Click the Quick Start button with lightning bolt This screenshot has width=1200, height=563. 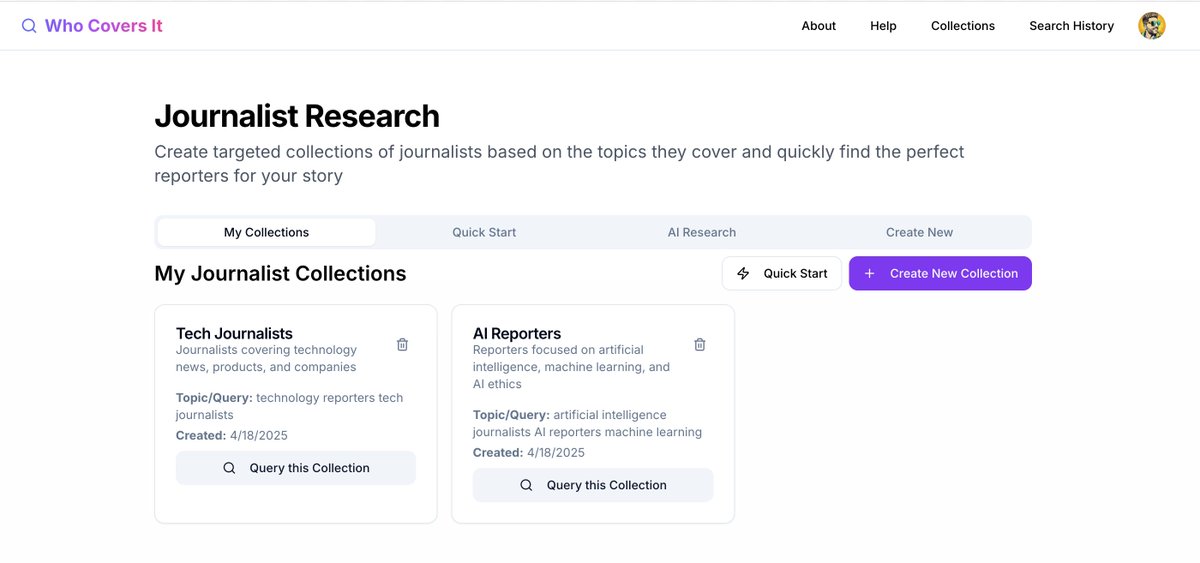pos(782,273)
